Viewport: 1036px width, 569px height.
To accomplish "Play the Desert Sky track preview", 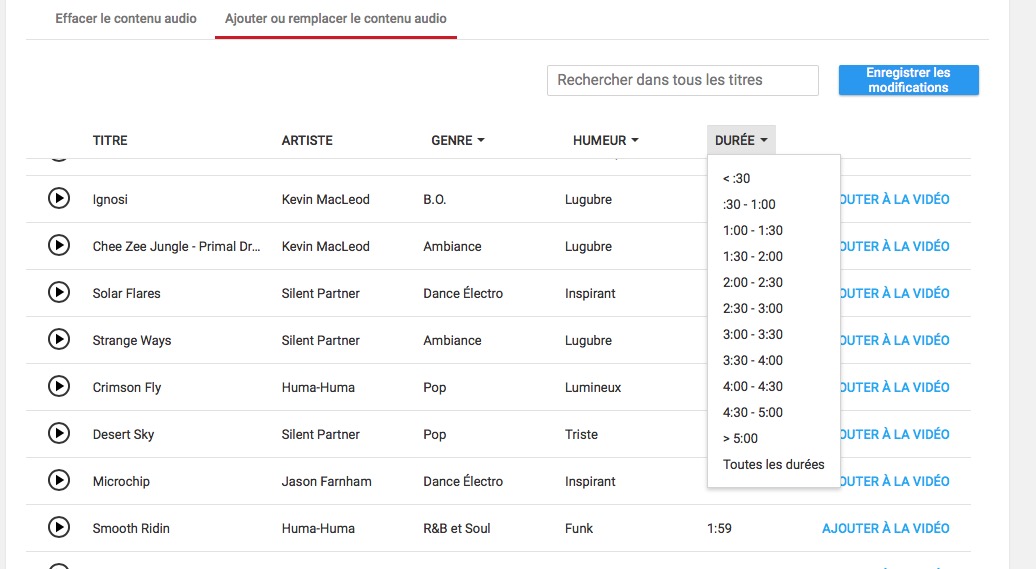I will 59,434.
